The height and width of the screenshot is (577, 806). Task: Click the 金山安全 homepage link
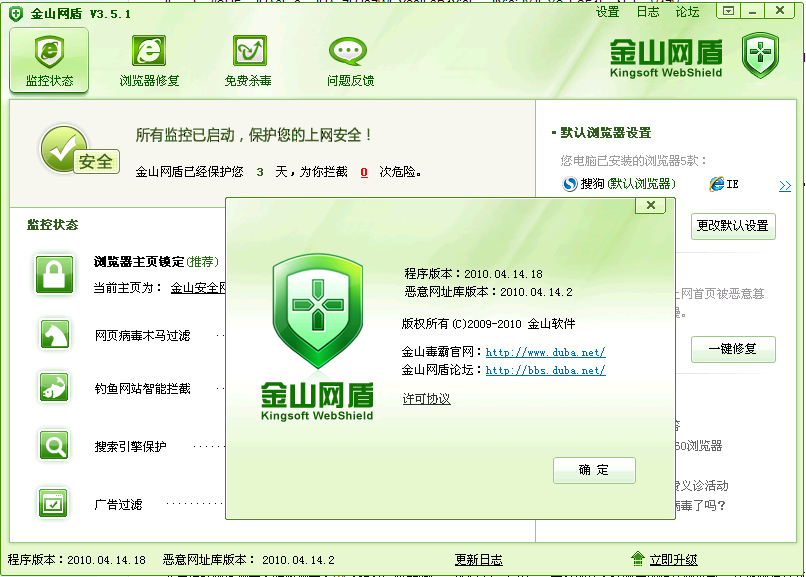click(198, 288)
